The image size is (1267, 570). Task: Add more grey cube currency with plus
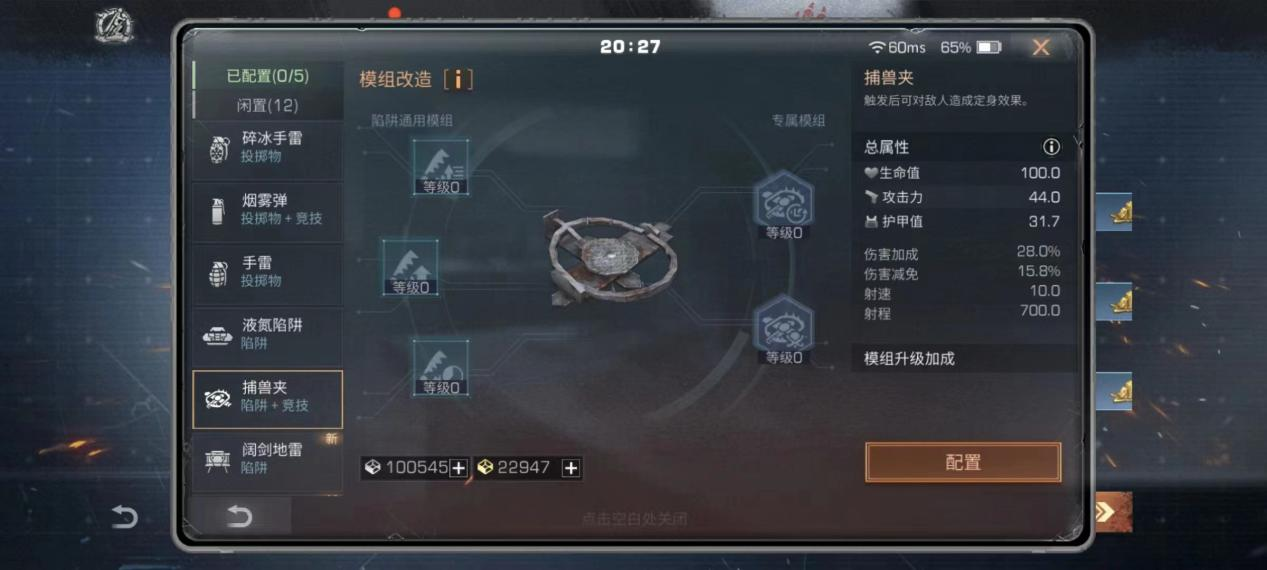(x=458, y=468)
